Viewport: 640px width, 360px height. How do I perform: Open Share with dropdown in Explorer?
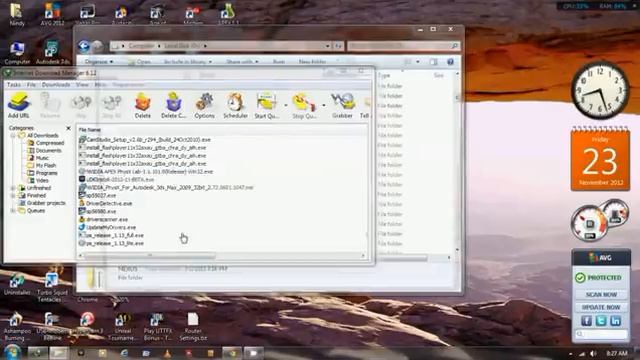[x=242, y=62]
